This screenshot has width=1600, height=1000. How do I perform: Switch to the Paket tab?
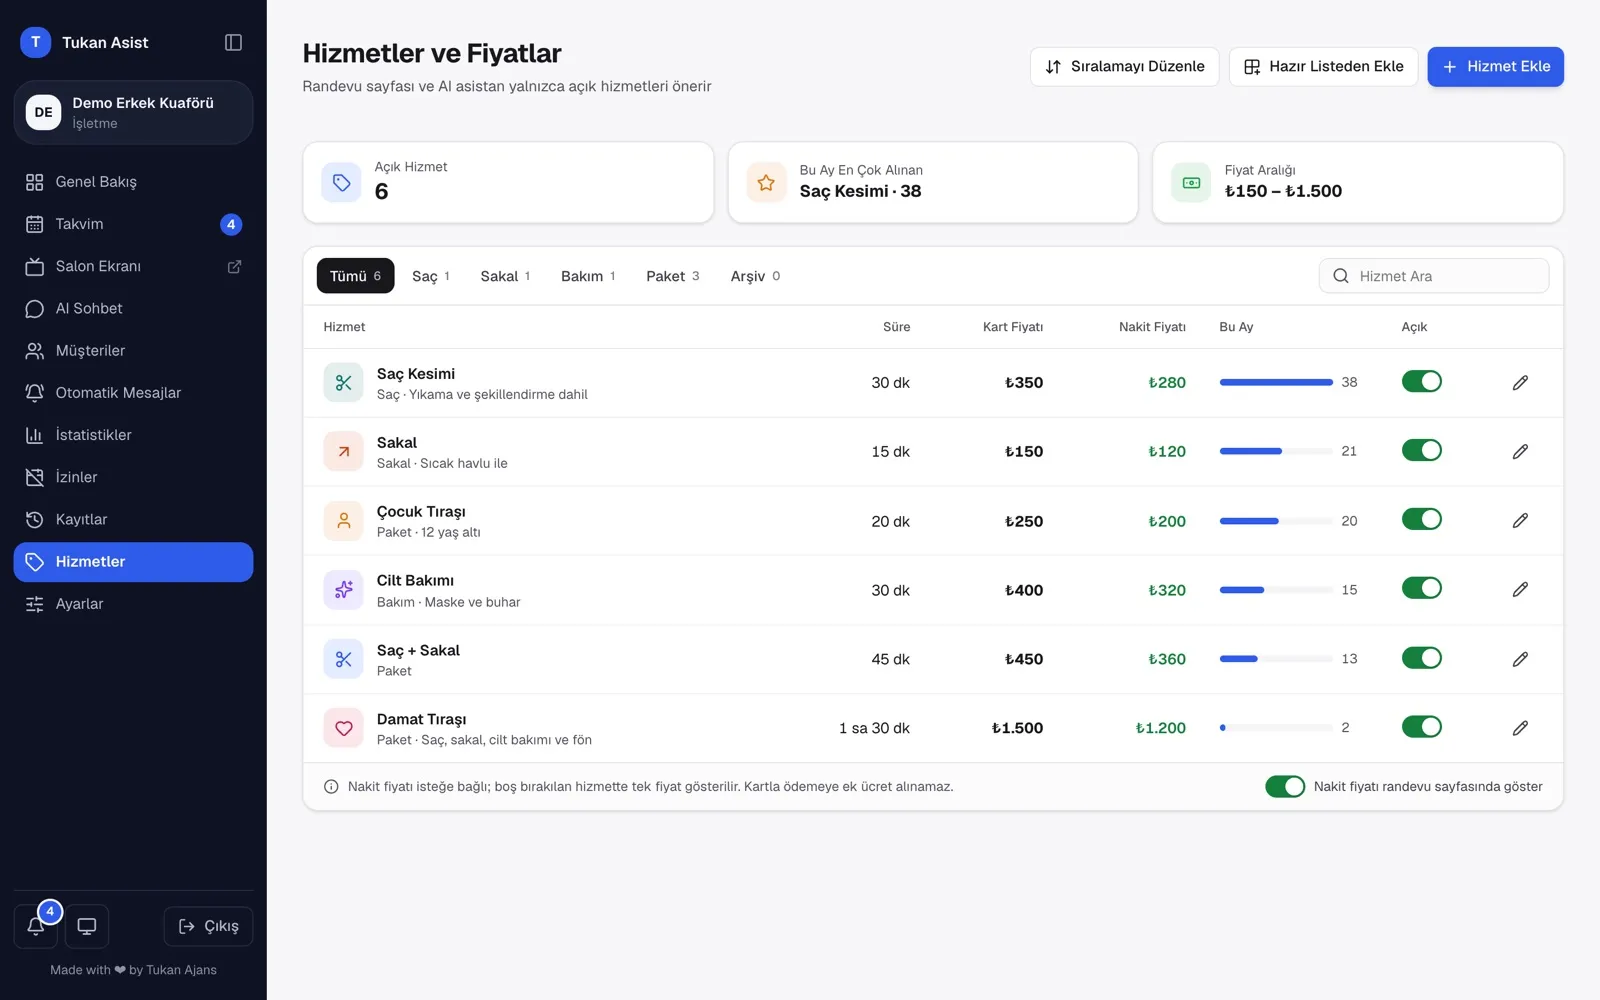tap(673, 276)
